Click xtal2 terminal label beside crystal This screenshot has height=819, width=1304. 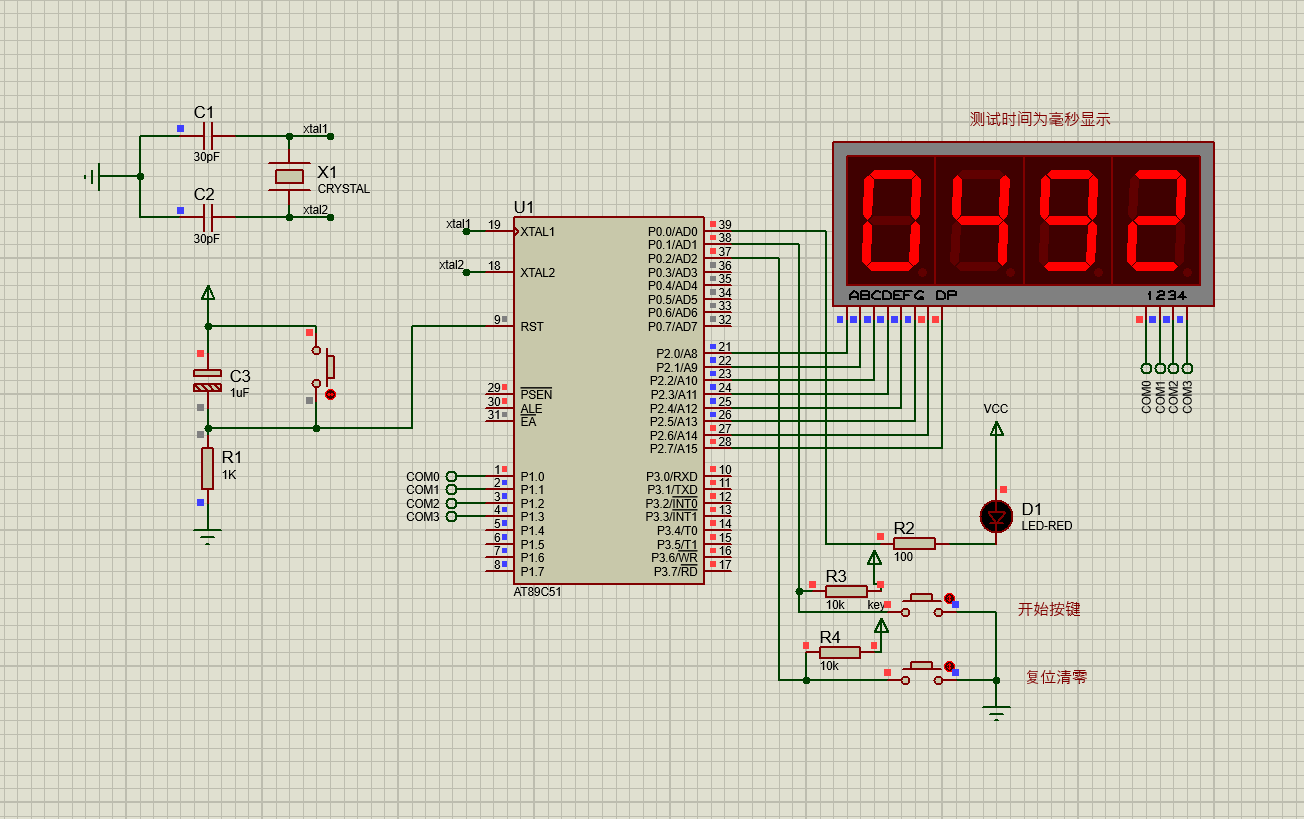(315, 210)
